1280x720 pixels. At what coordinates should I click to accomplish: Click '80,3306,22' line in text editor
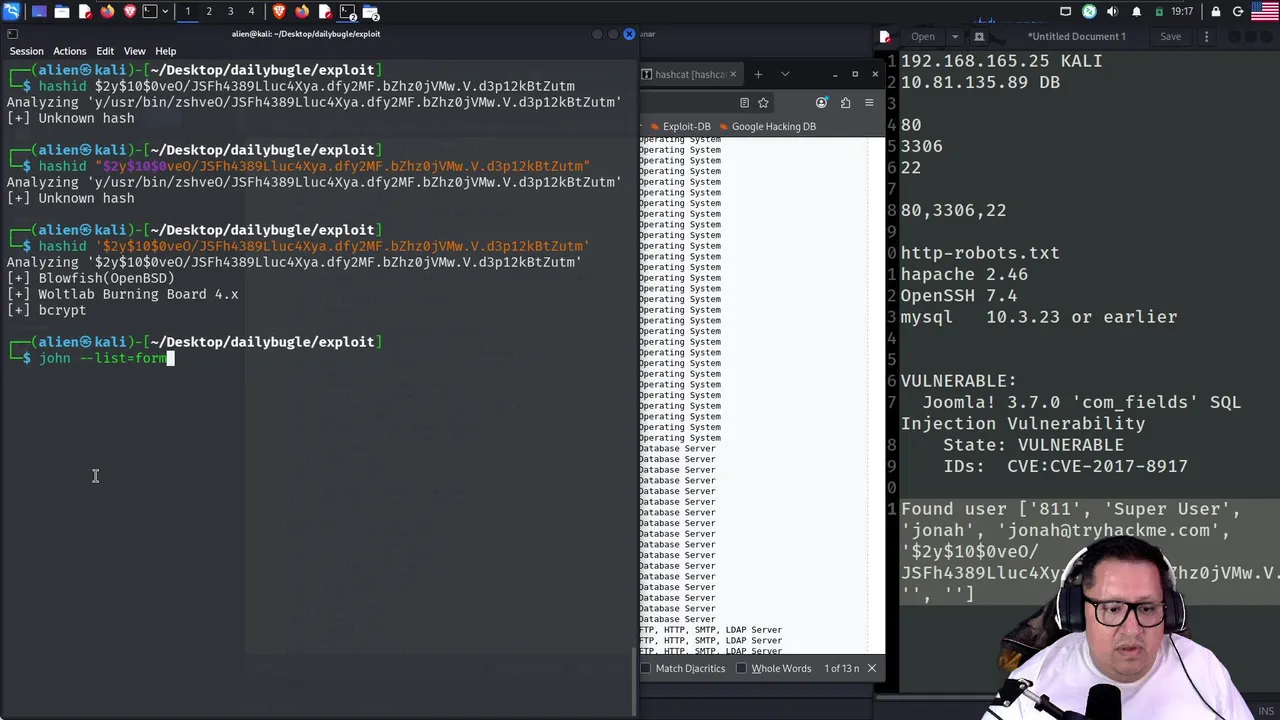(x=953, y=210)
